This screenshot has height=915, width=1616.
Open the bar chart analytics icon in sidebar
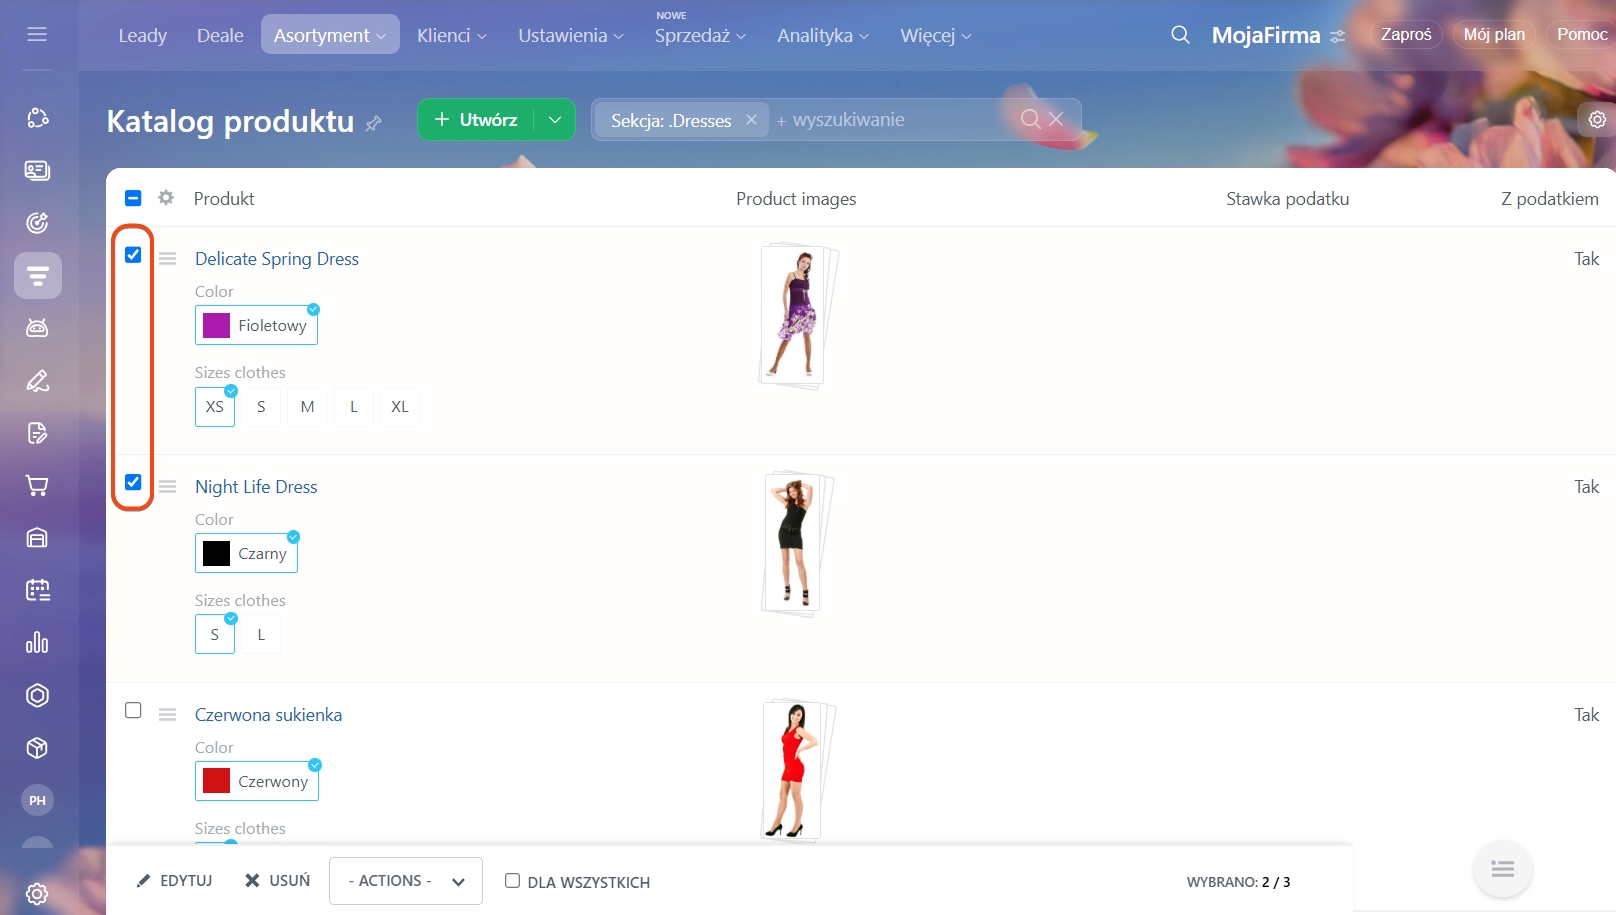(x=37, y=643)
